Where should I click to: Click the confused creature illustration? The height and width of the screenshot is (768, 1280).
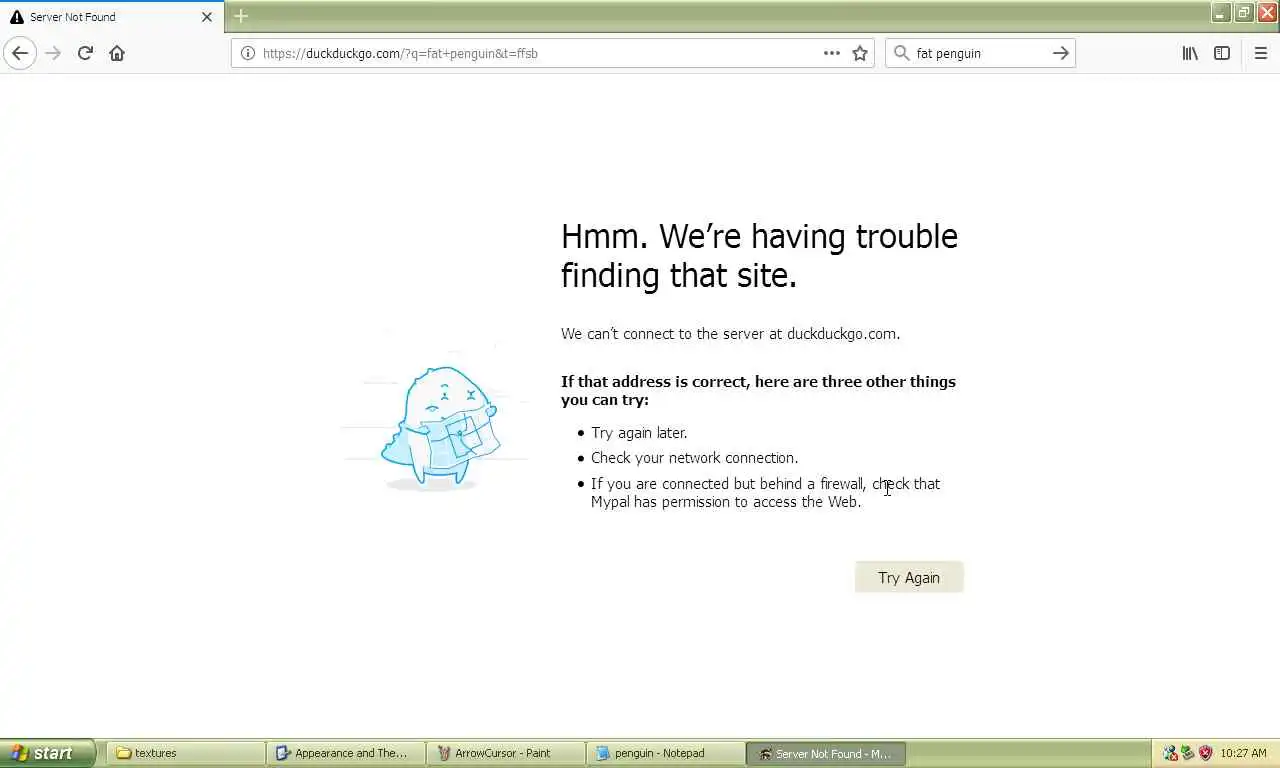[x=440, y=427]
